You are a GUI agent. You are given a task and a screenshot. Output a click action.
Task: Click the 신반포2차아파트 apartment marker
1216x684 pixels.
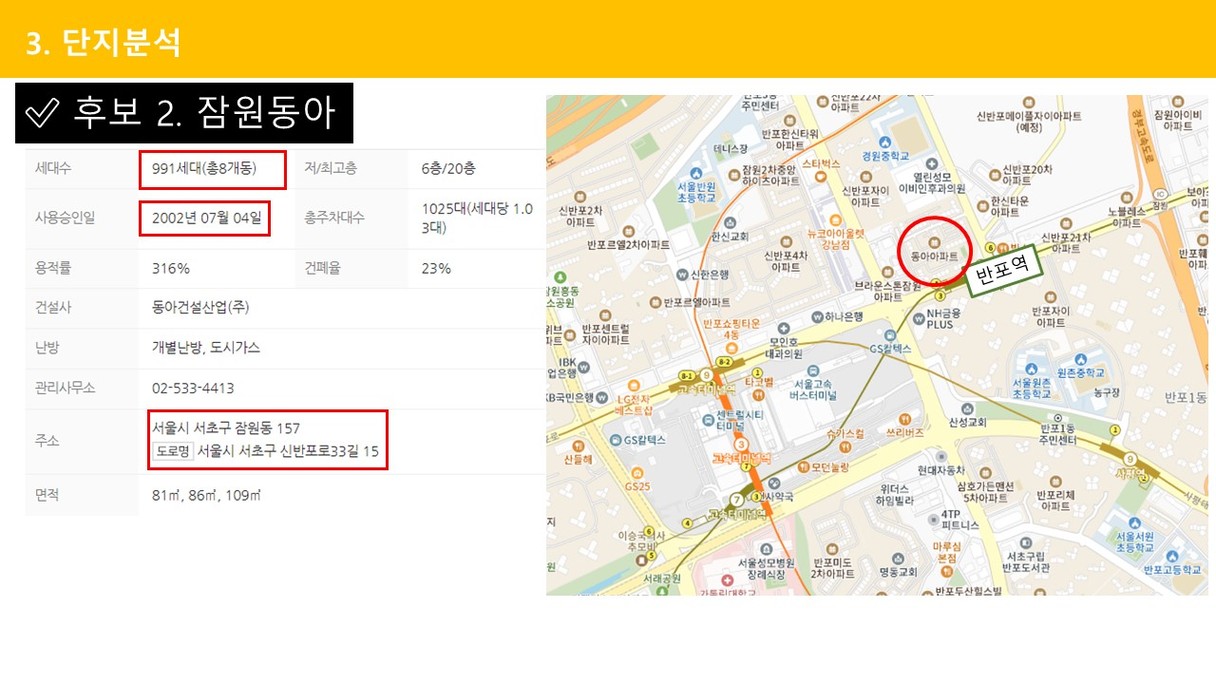point(582,197)
